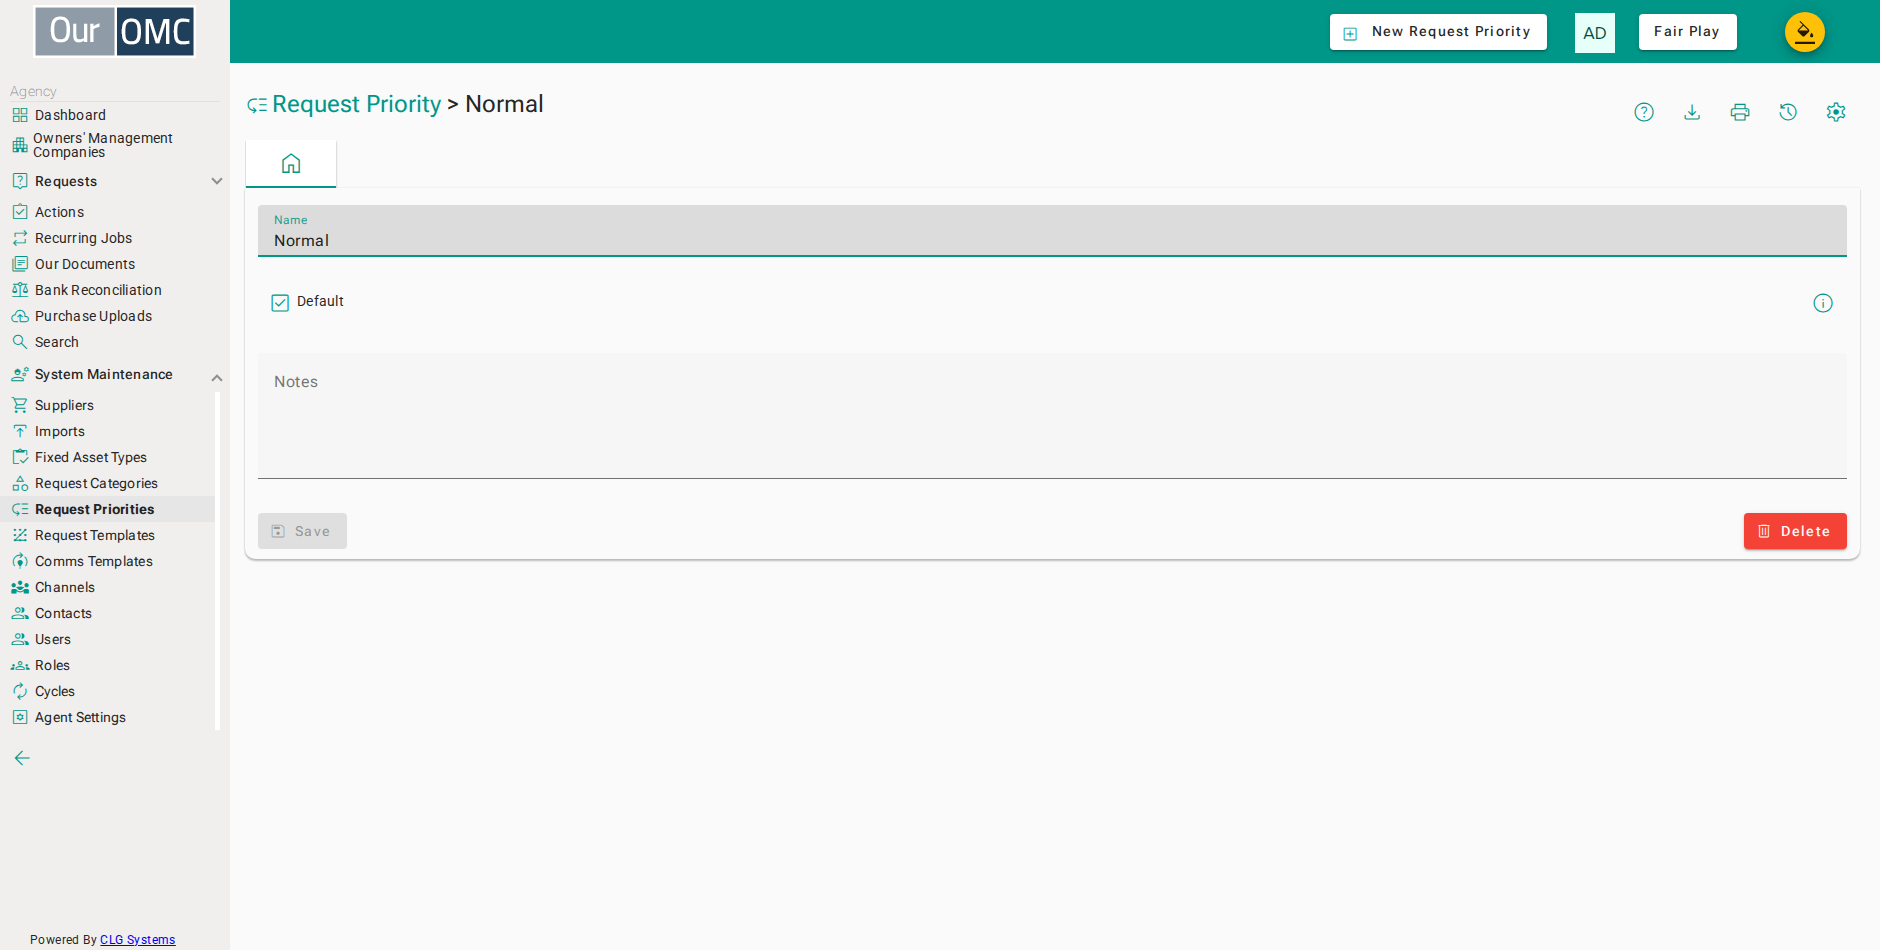The image size is (1880, 950).
Task: Click the Actions checkbox icon in sidebar
Action: [20, 212]
